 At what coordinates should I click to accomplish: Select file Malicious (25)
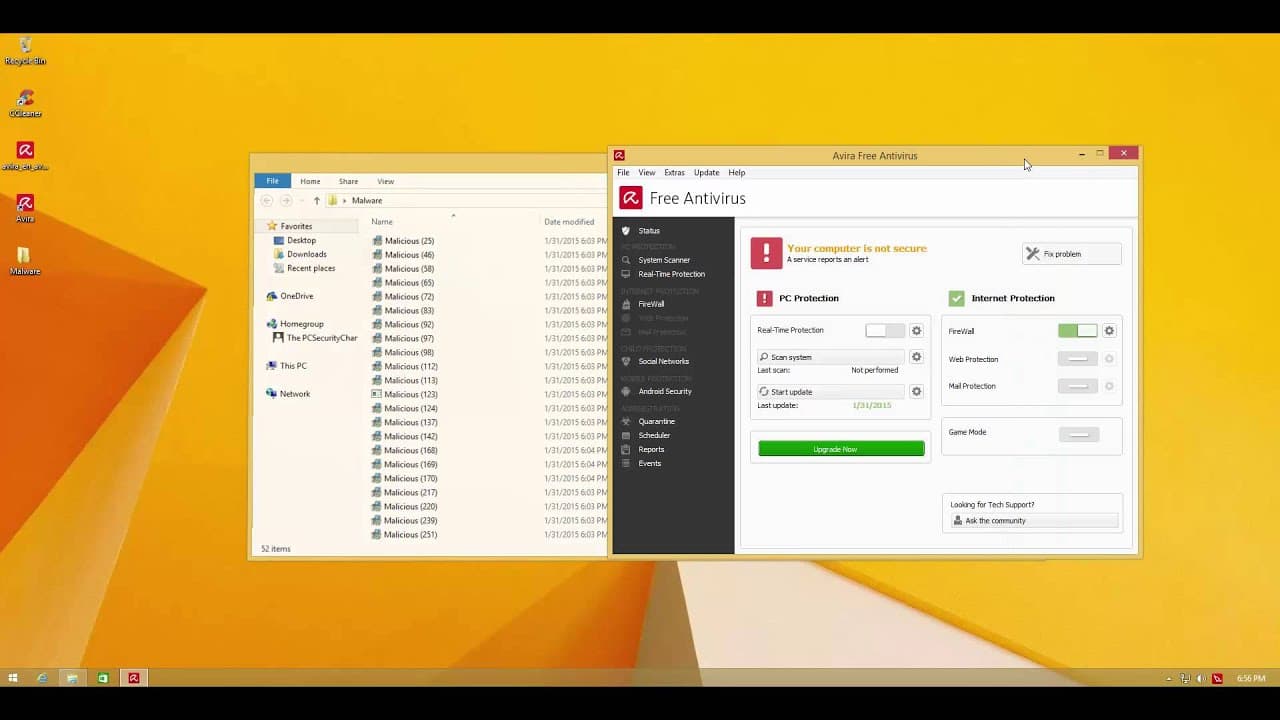[x=409, y=241]
